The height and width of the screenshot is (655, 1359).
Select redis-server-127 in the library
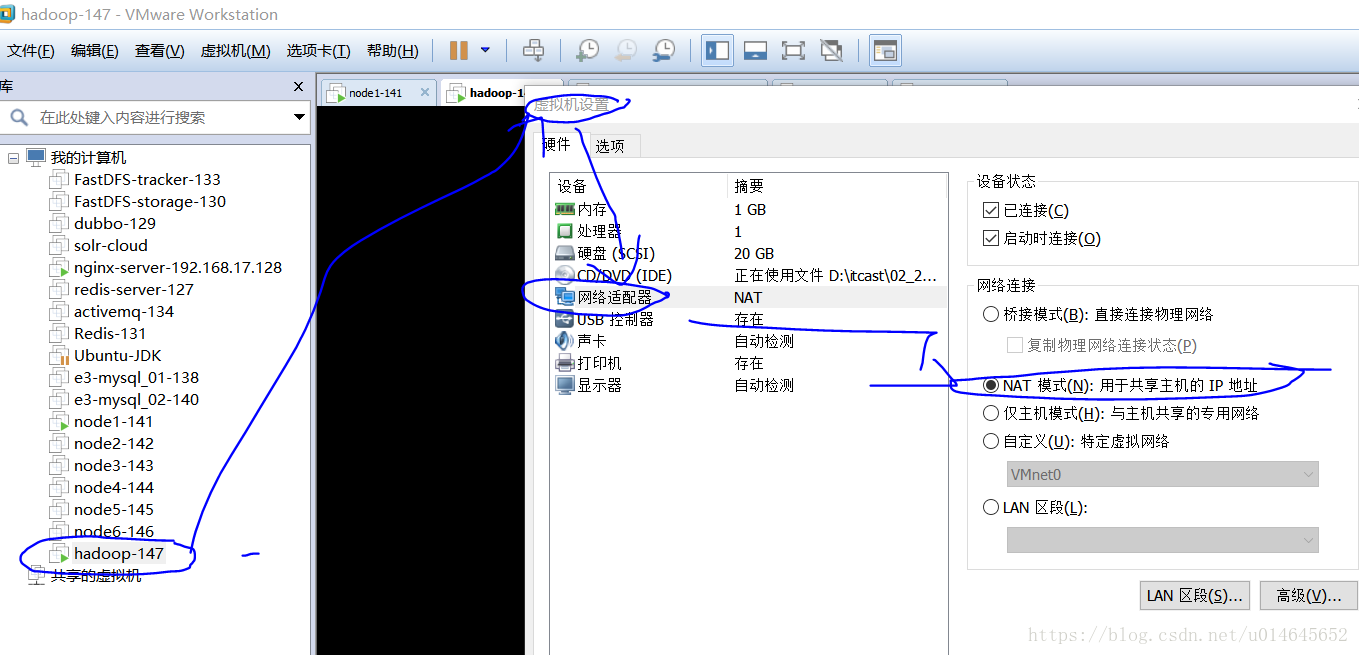tap(134, 290)
